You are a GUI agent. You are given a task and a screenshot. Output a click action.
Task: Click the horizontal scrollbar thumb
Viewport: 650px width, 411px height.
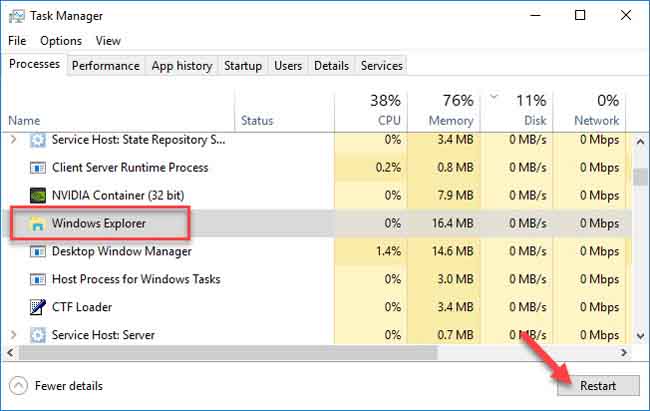[x=228, y=353]
